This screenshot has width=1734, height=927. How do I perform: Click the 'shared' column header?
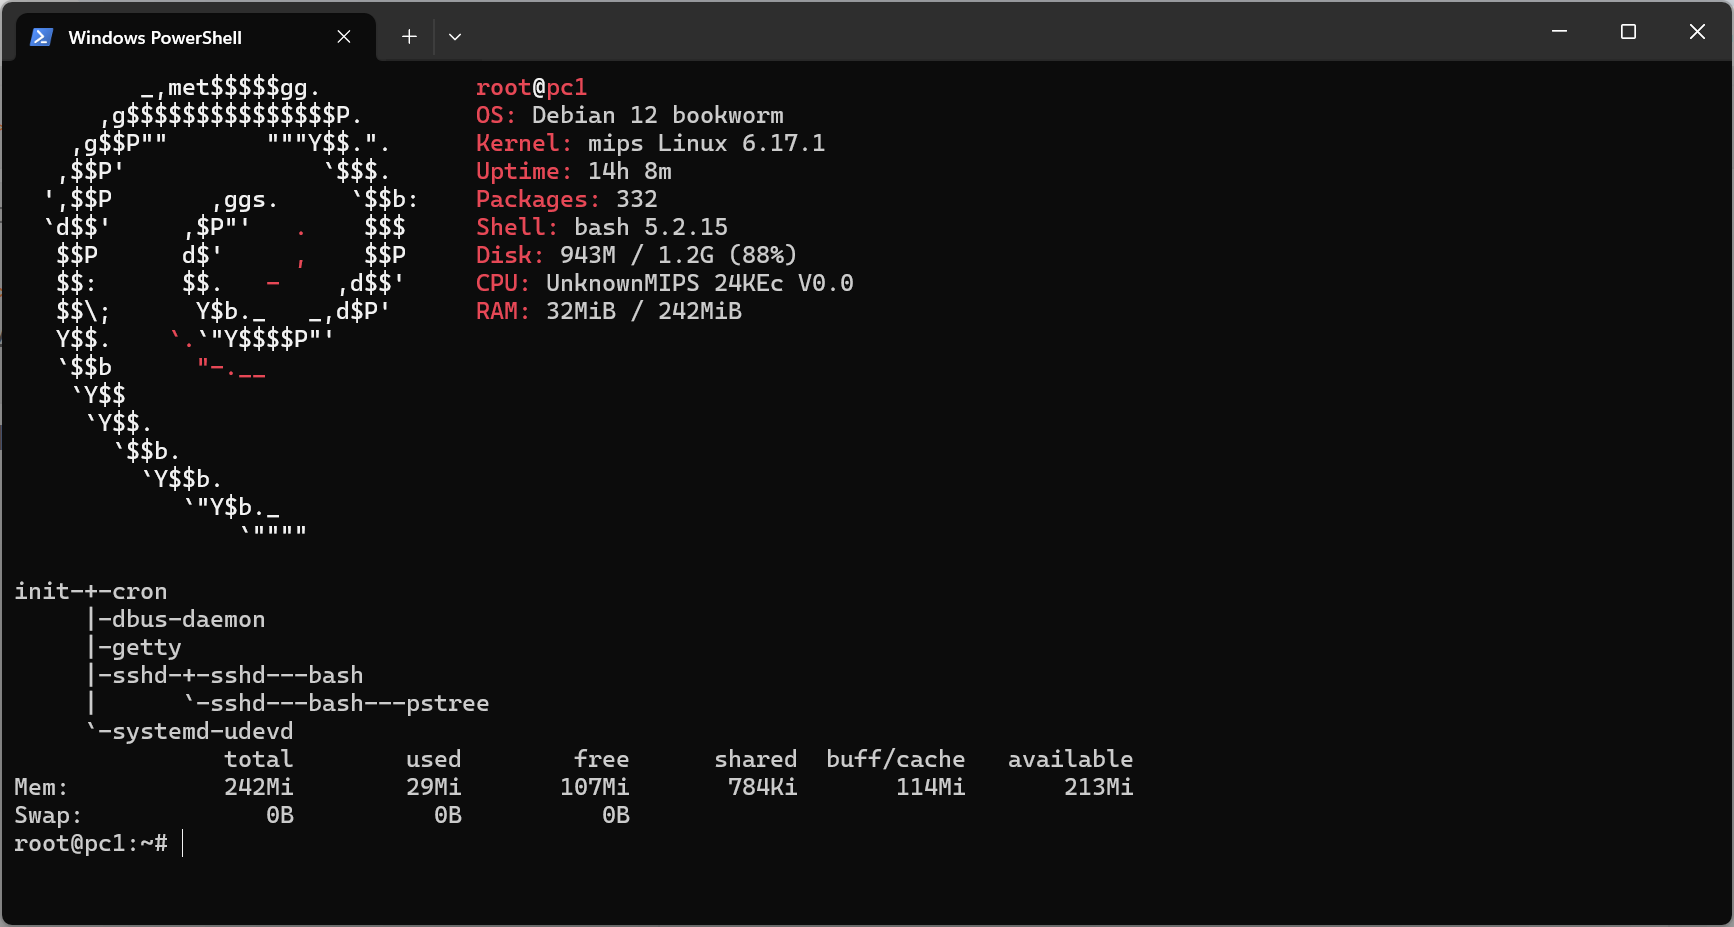pyautogui.click(x=756, y=759)
